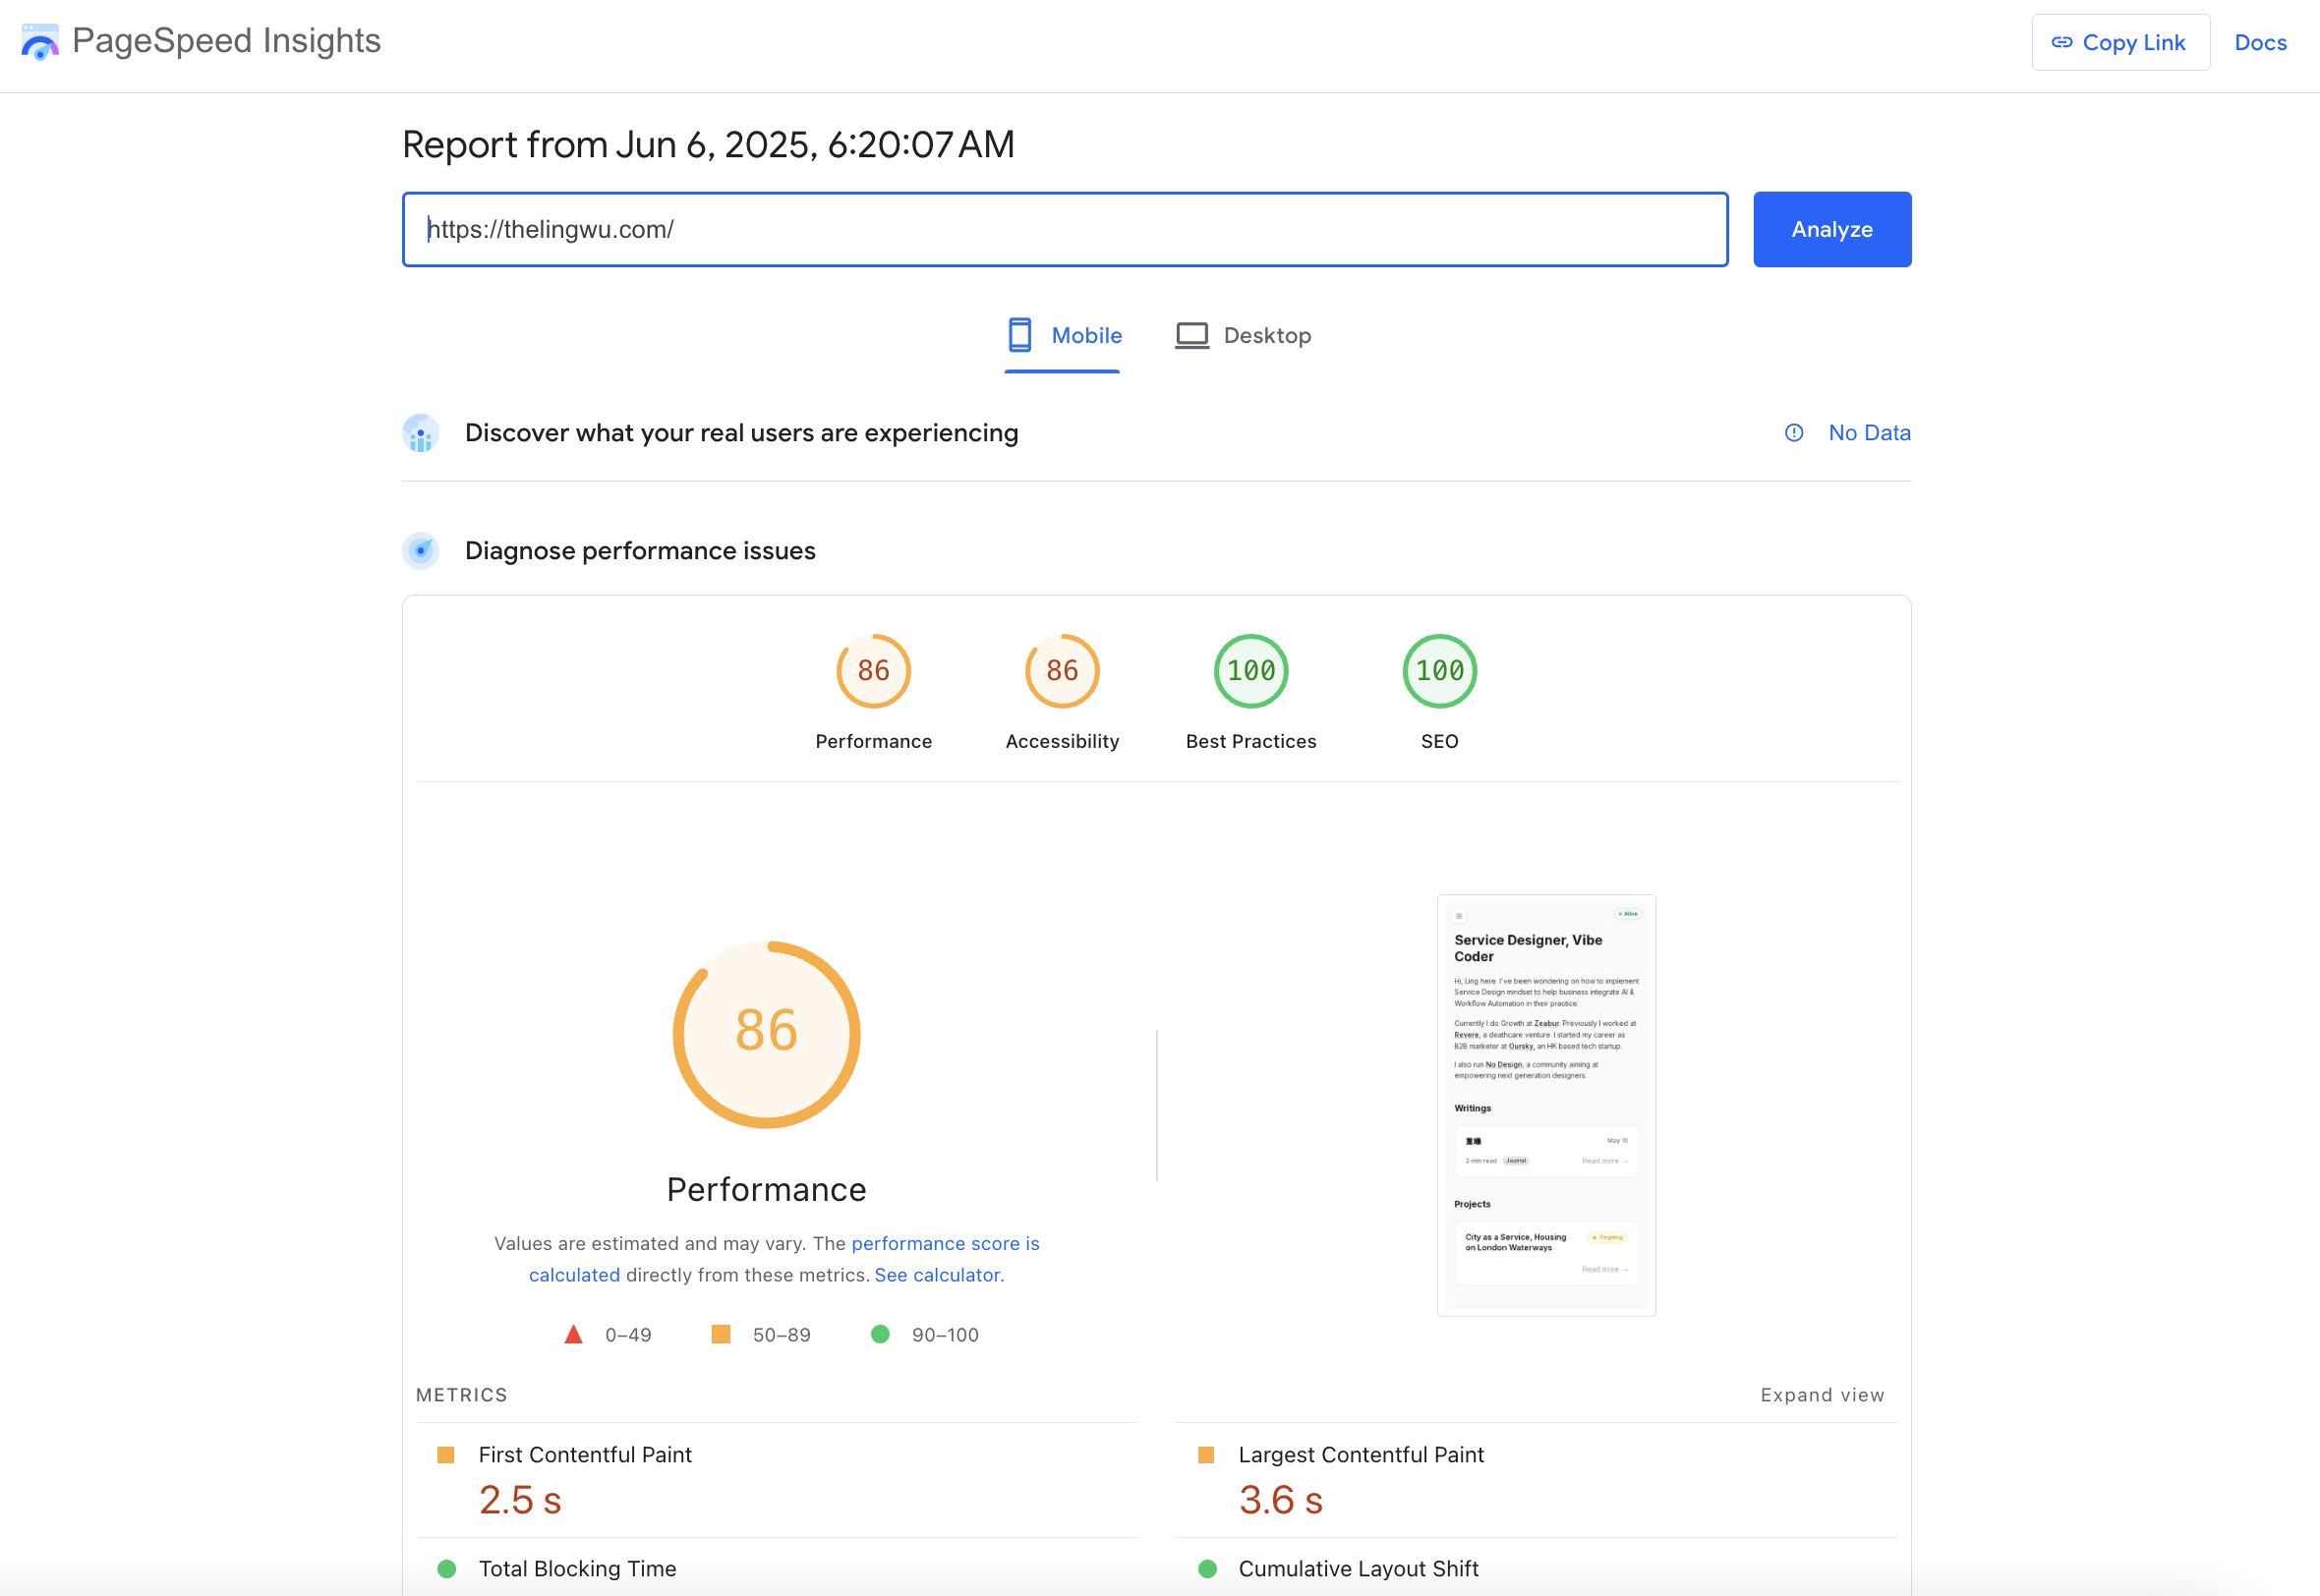Click the link icon inside Copy Link
2320x1596 pixels.
click(x=2062, y=42)
